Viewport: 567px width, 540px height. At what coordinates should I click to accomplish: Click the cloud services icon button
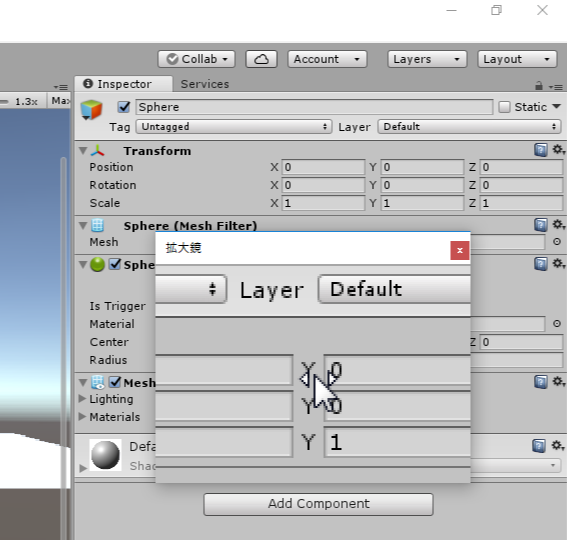(261, 59)
